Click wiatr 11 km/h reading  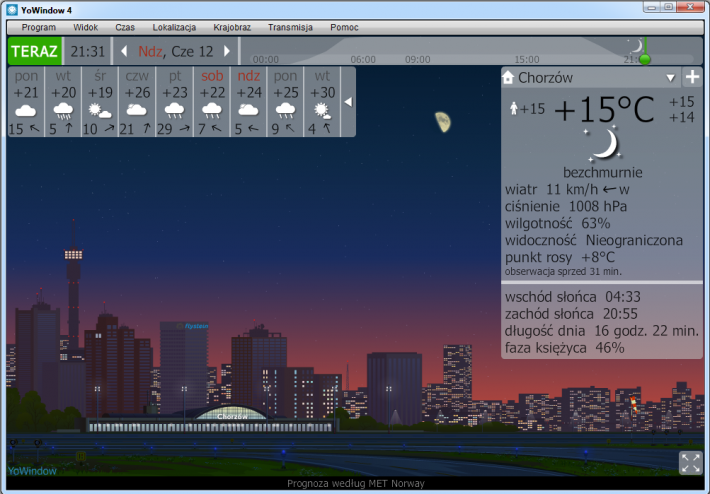pos(567,189)
